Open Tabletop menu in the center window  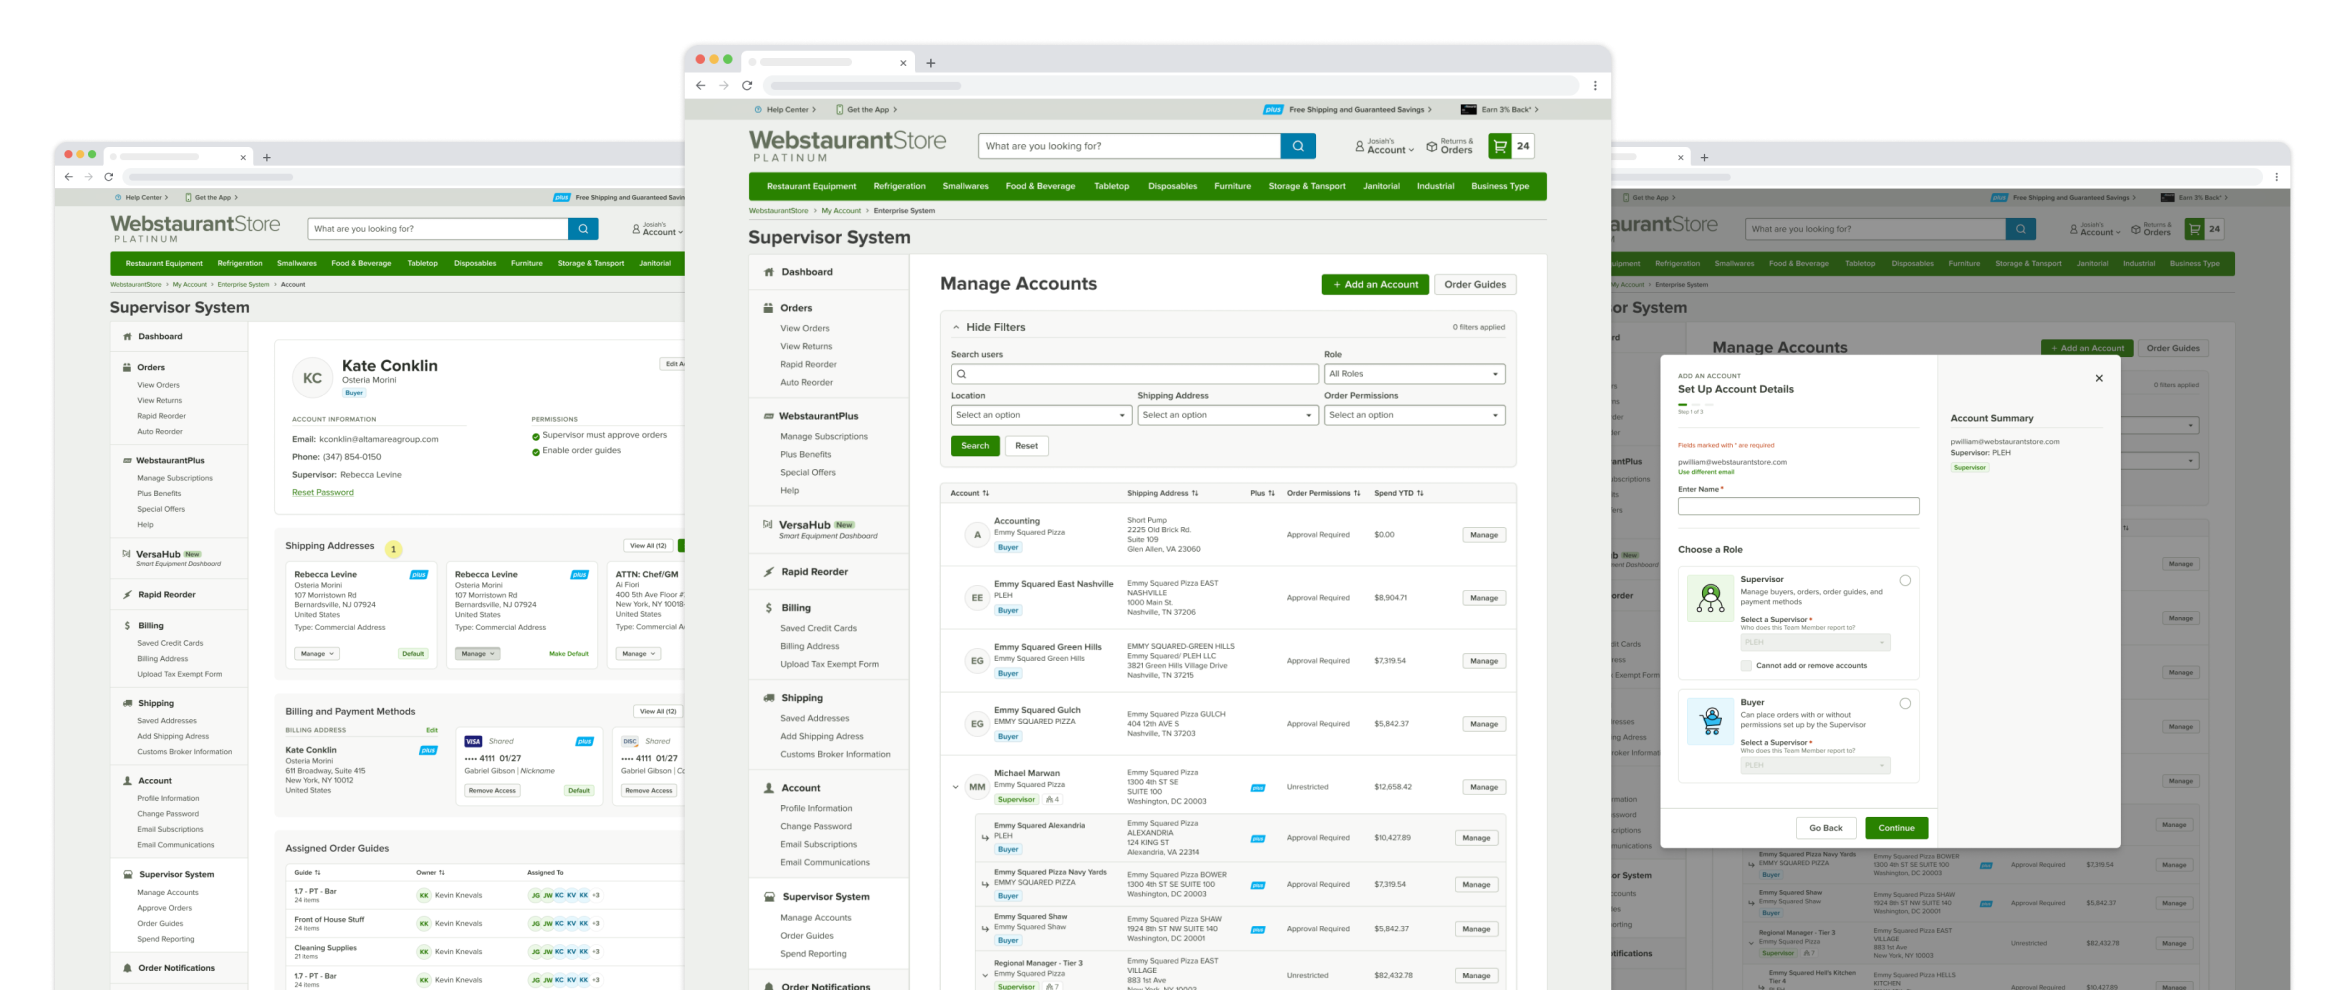1111,186
